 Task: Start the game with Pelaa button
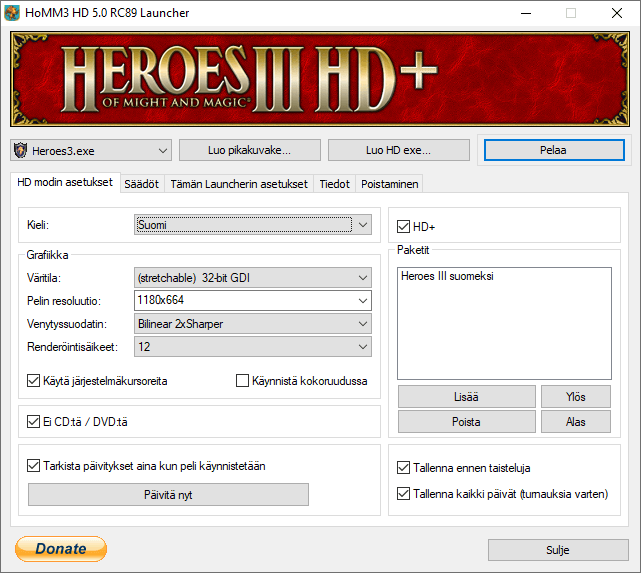(553, 150)
